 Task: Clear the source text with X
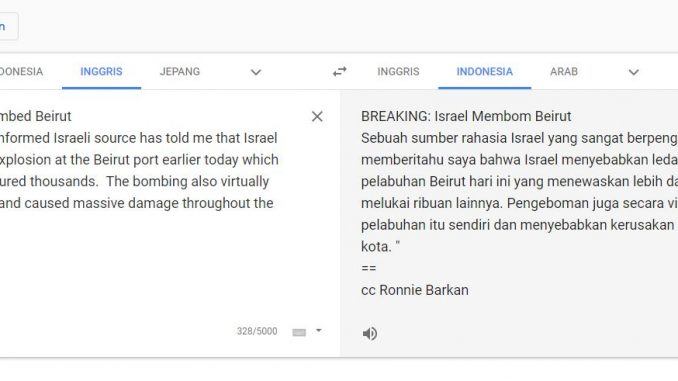317,116
